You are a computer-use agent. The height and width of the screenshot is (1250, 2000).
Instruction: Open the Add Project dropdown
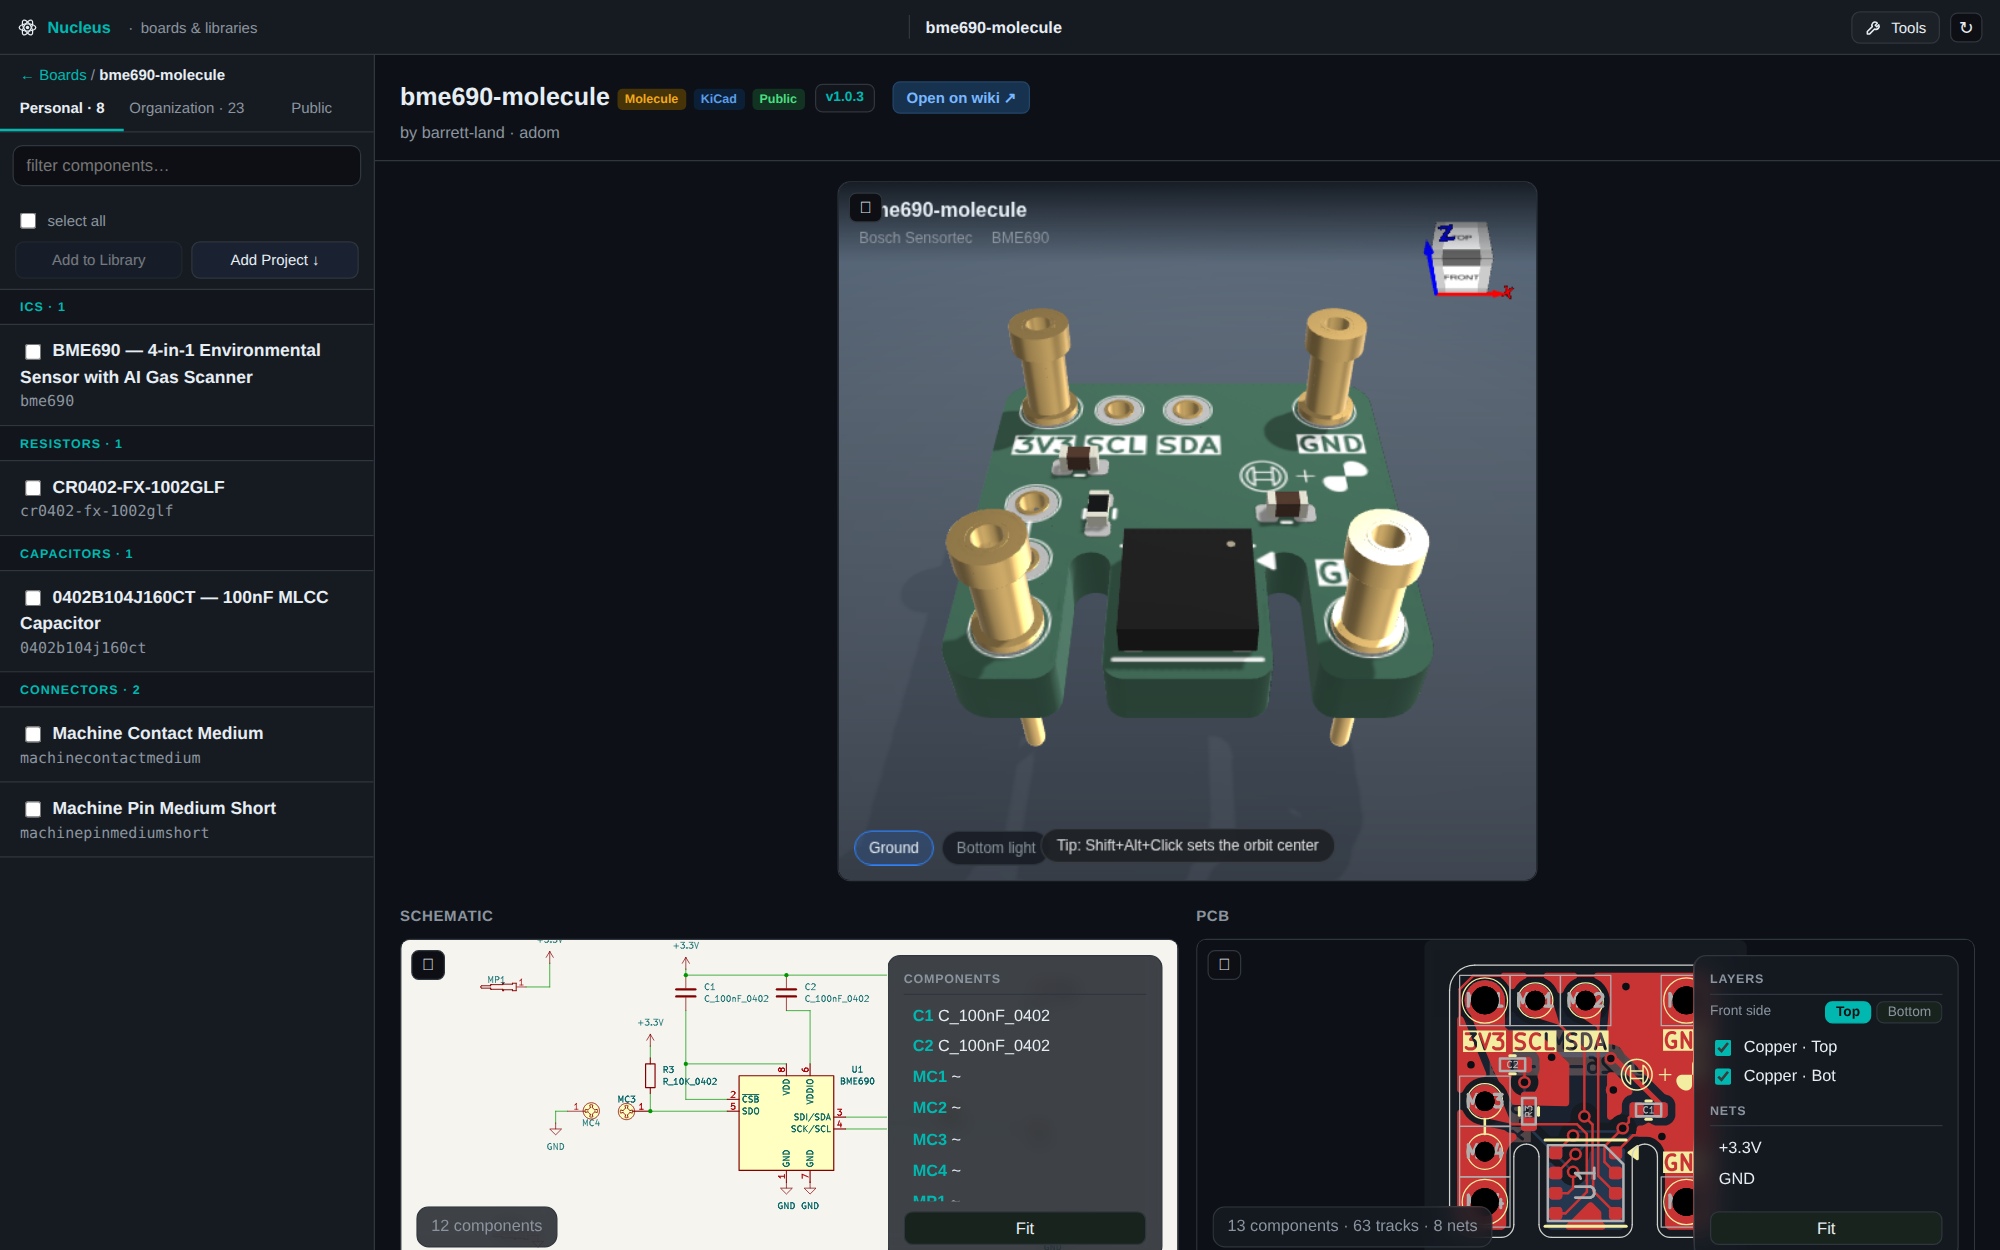(274, 260)
